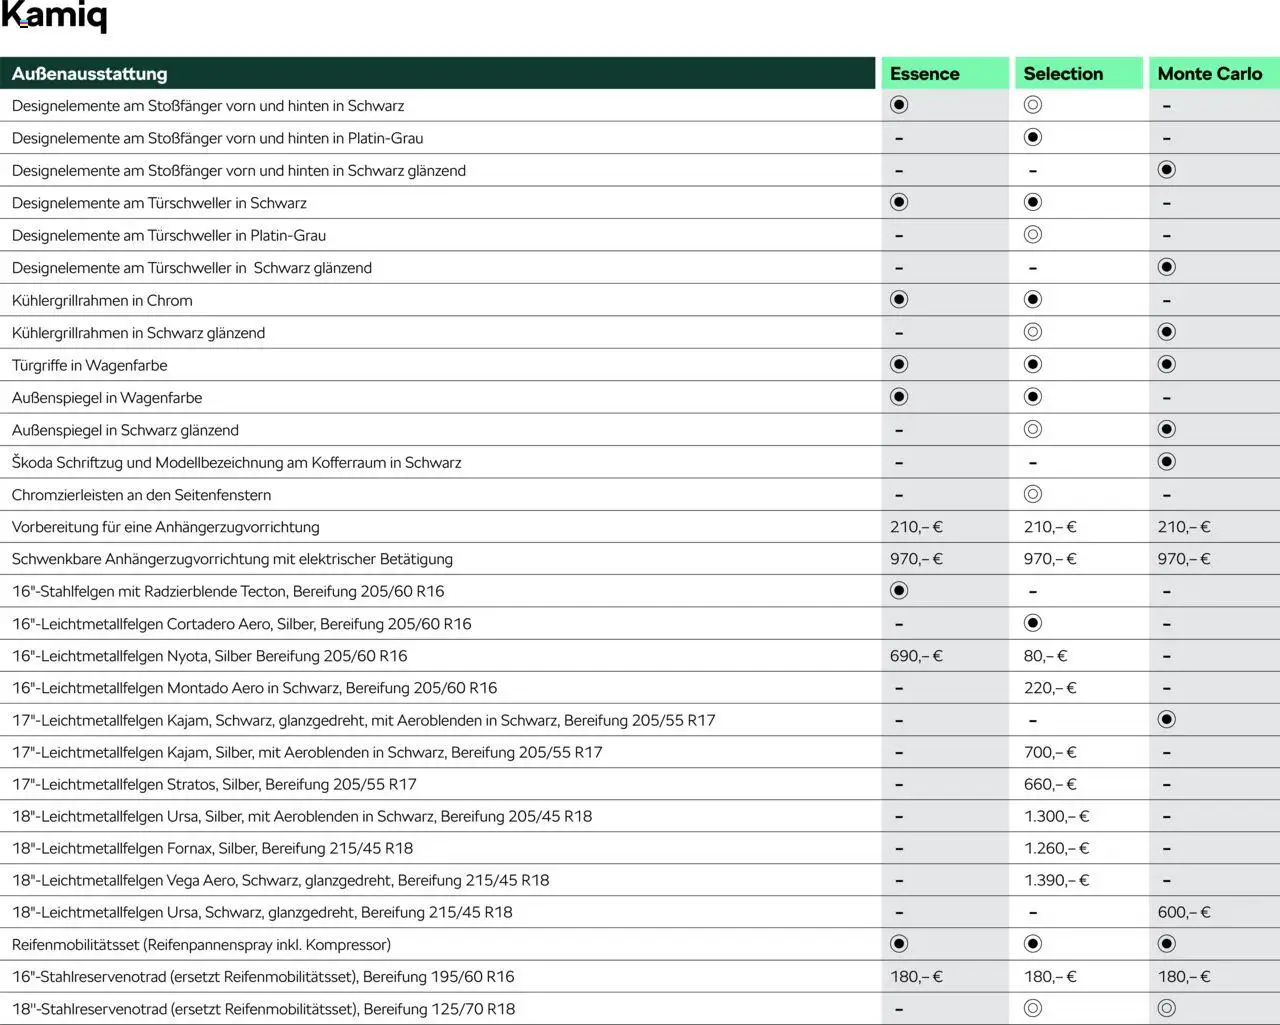Click Monte Carlo marker for Škoda Schriftzug row

point(1166,462)
